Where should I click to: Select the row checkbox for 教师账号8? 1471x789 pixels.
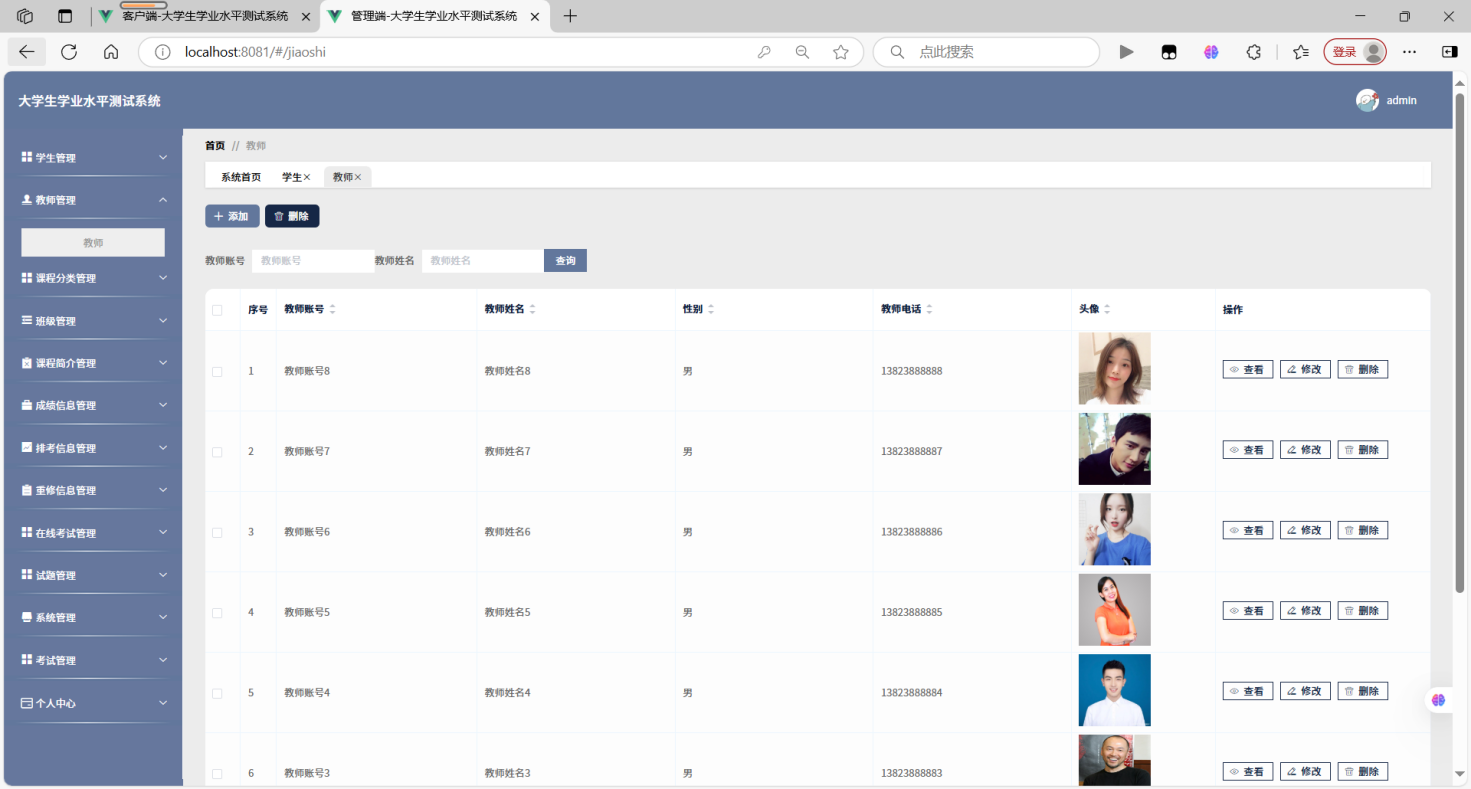217,371
